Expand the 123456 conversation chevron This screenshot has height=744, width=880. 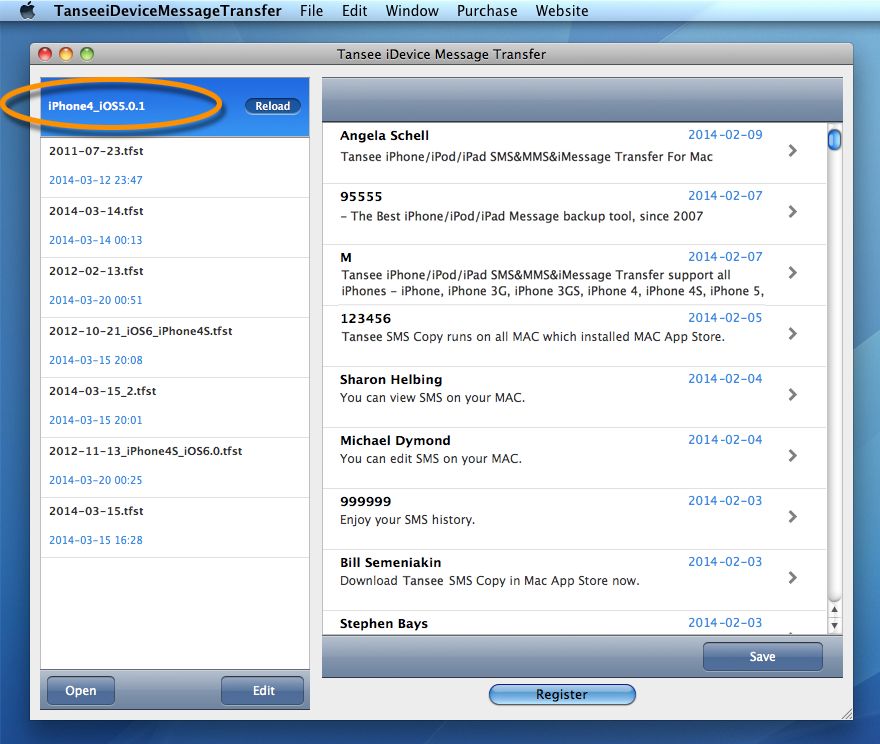tap(792, 334)
